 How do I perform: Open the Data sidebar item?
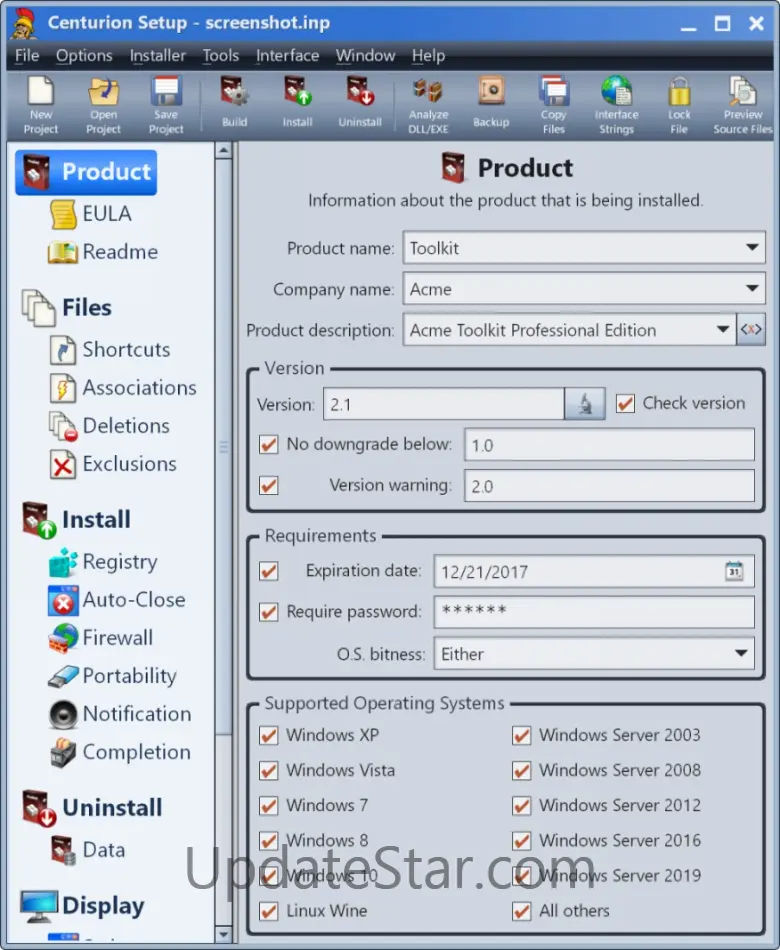click(88, 850)
